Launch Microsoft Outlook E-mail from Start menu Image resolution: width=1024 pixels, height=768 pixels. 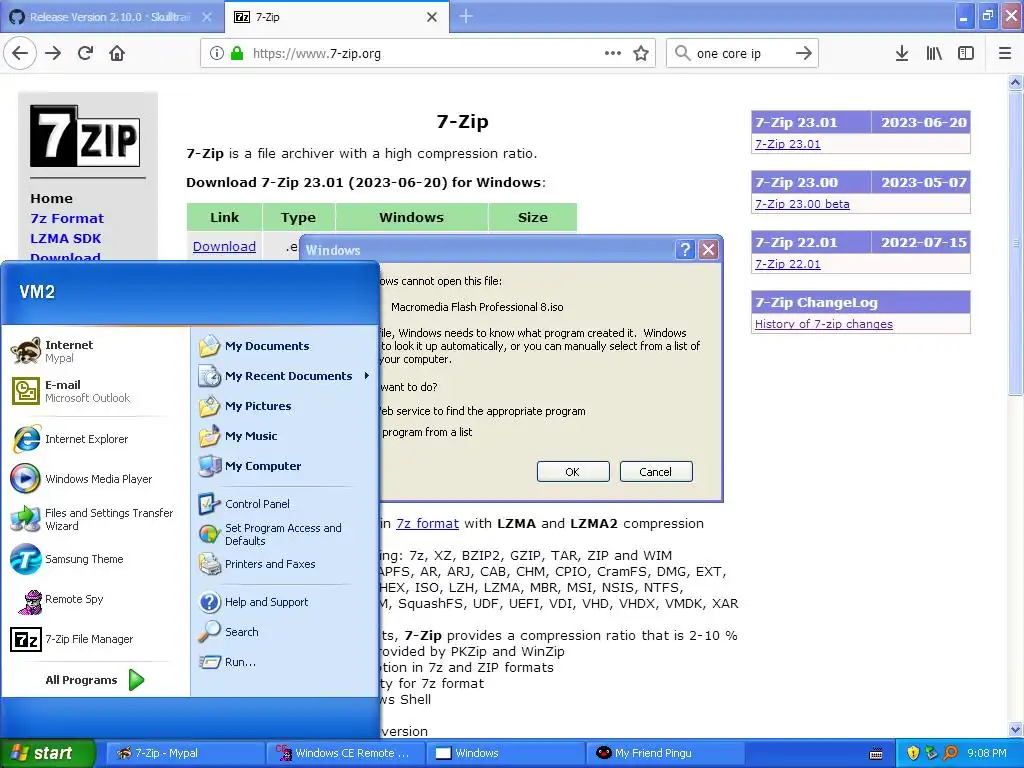(71, 391)
